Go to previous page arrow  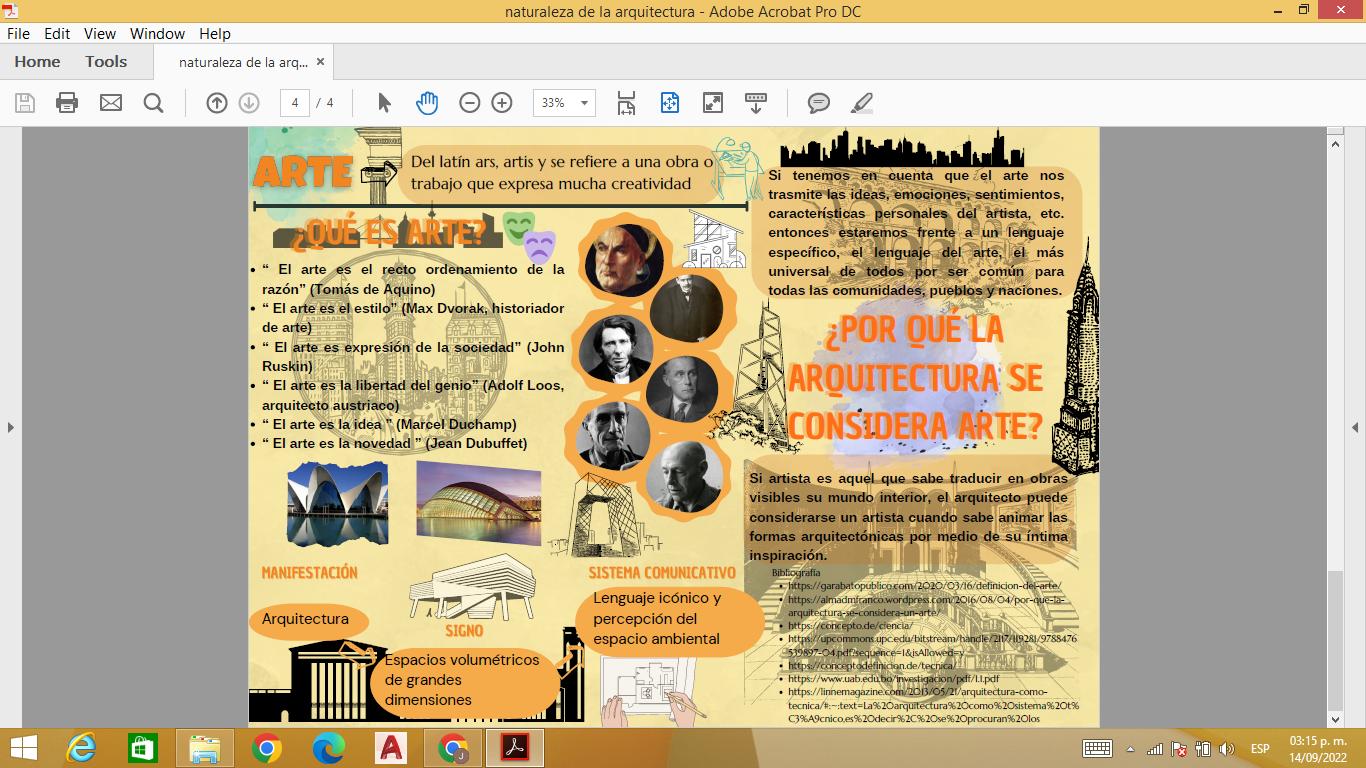click(217, 102)
